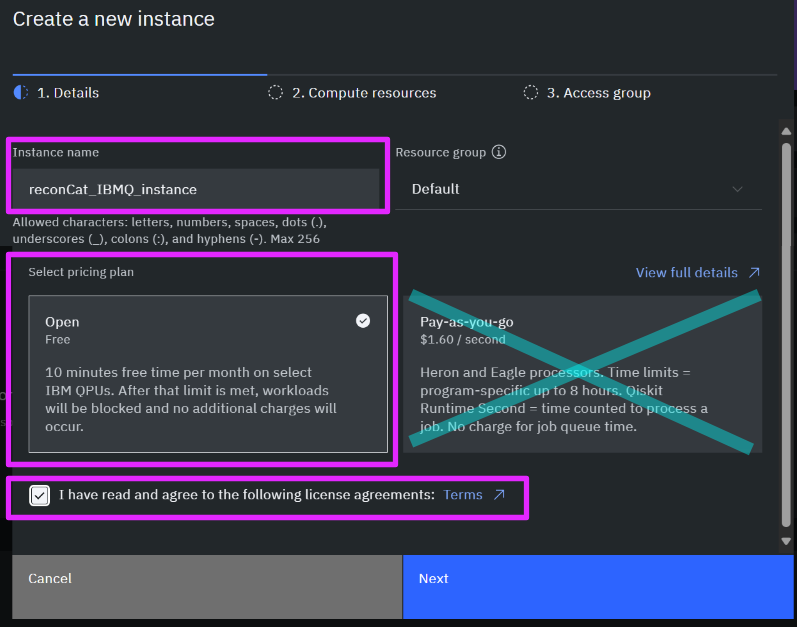The width and height of the screenshot is (797, 627).
Task: Open the Resource group Default dropdown
Action: click(x=578, y=189)
